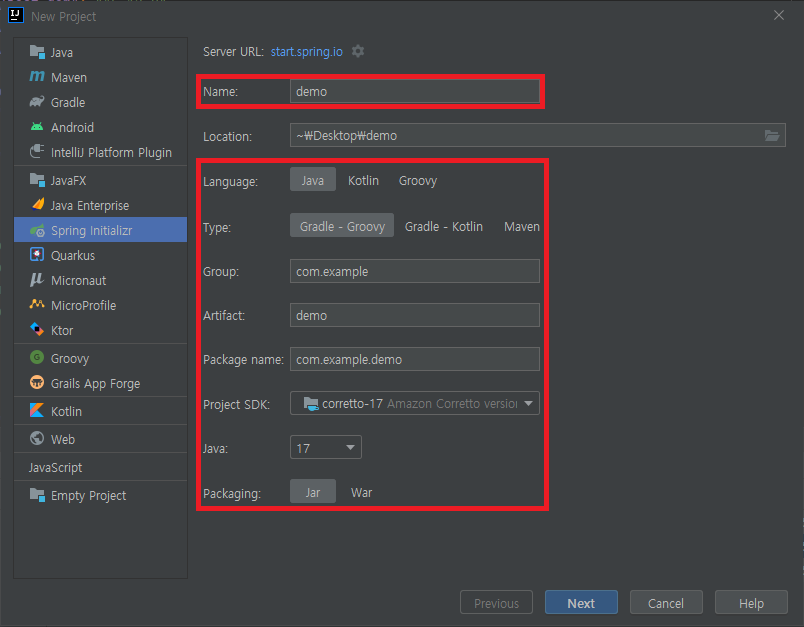Click the Kotlin K icon
The width and height of the screenshot is (804, 627).
(x=37, y=411)
